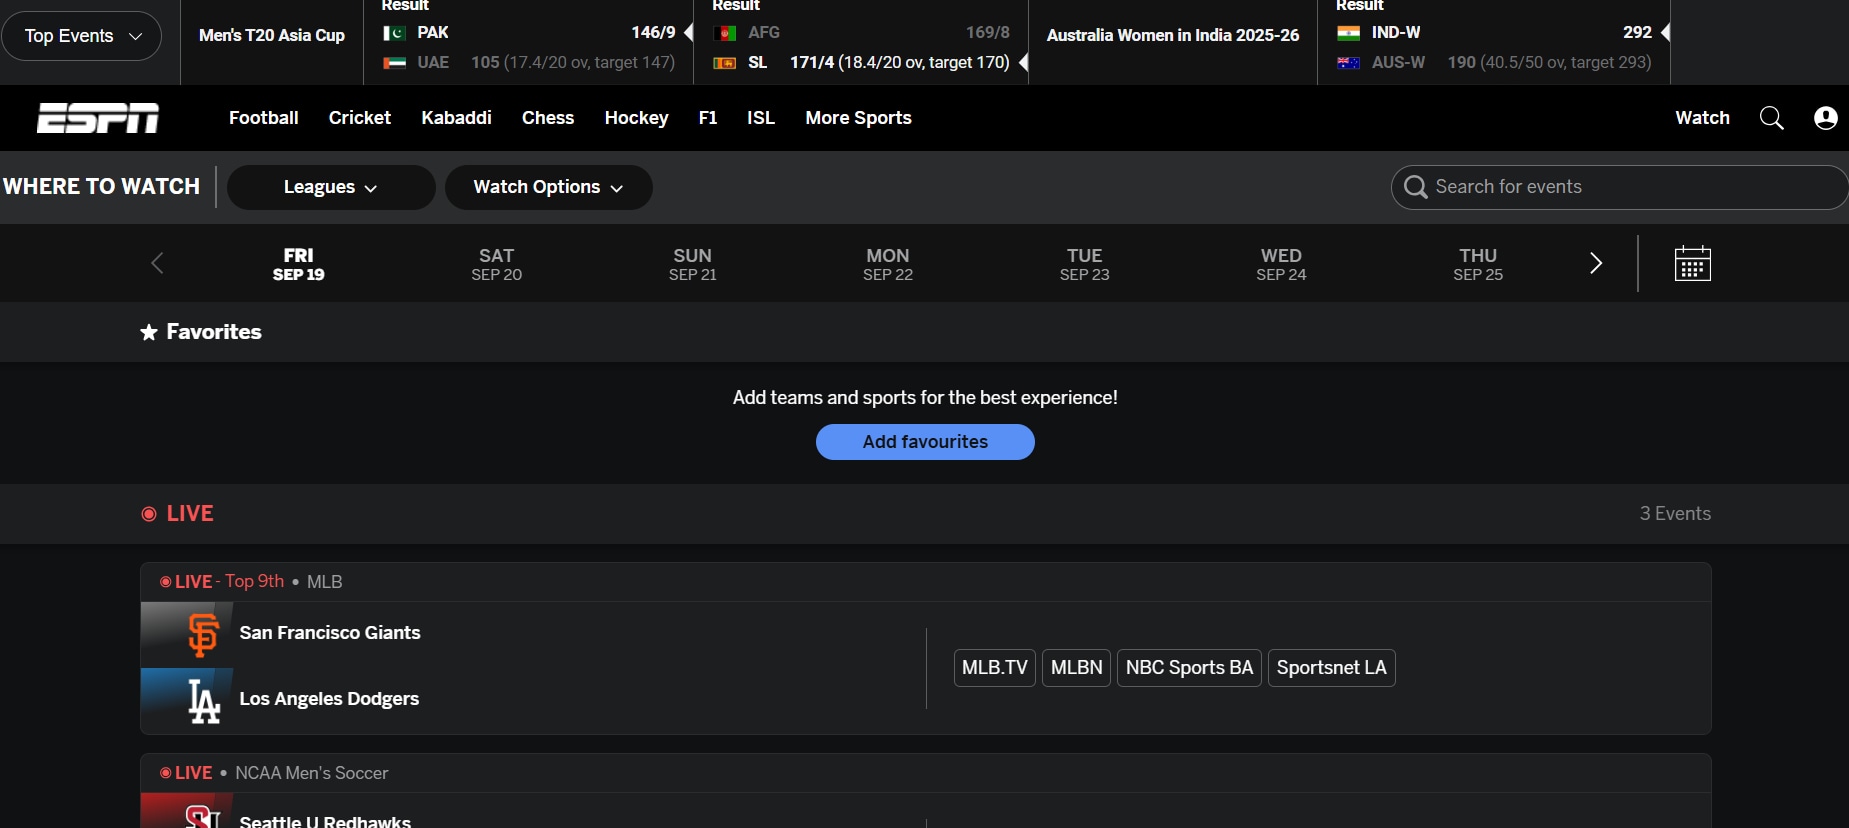Image resolution: width=1849 pixels, height=828 pixels.
Task: Open the Kabaddi menu
Action: (456, 118)
